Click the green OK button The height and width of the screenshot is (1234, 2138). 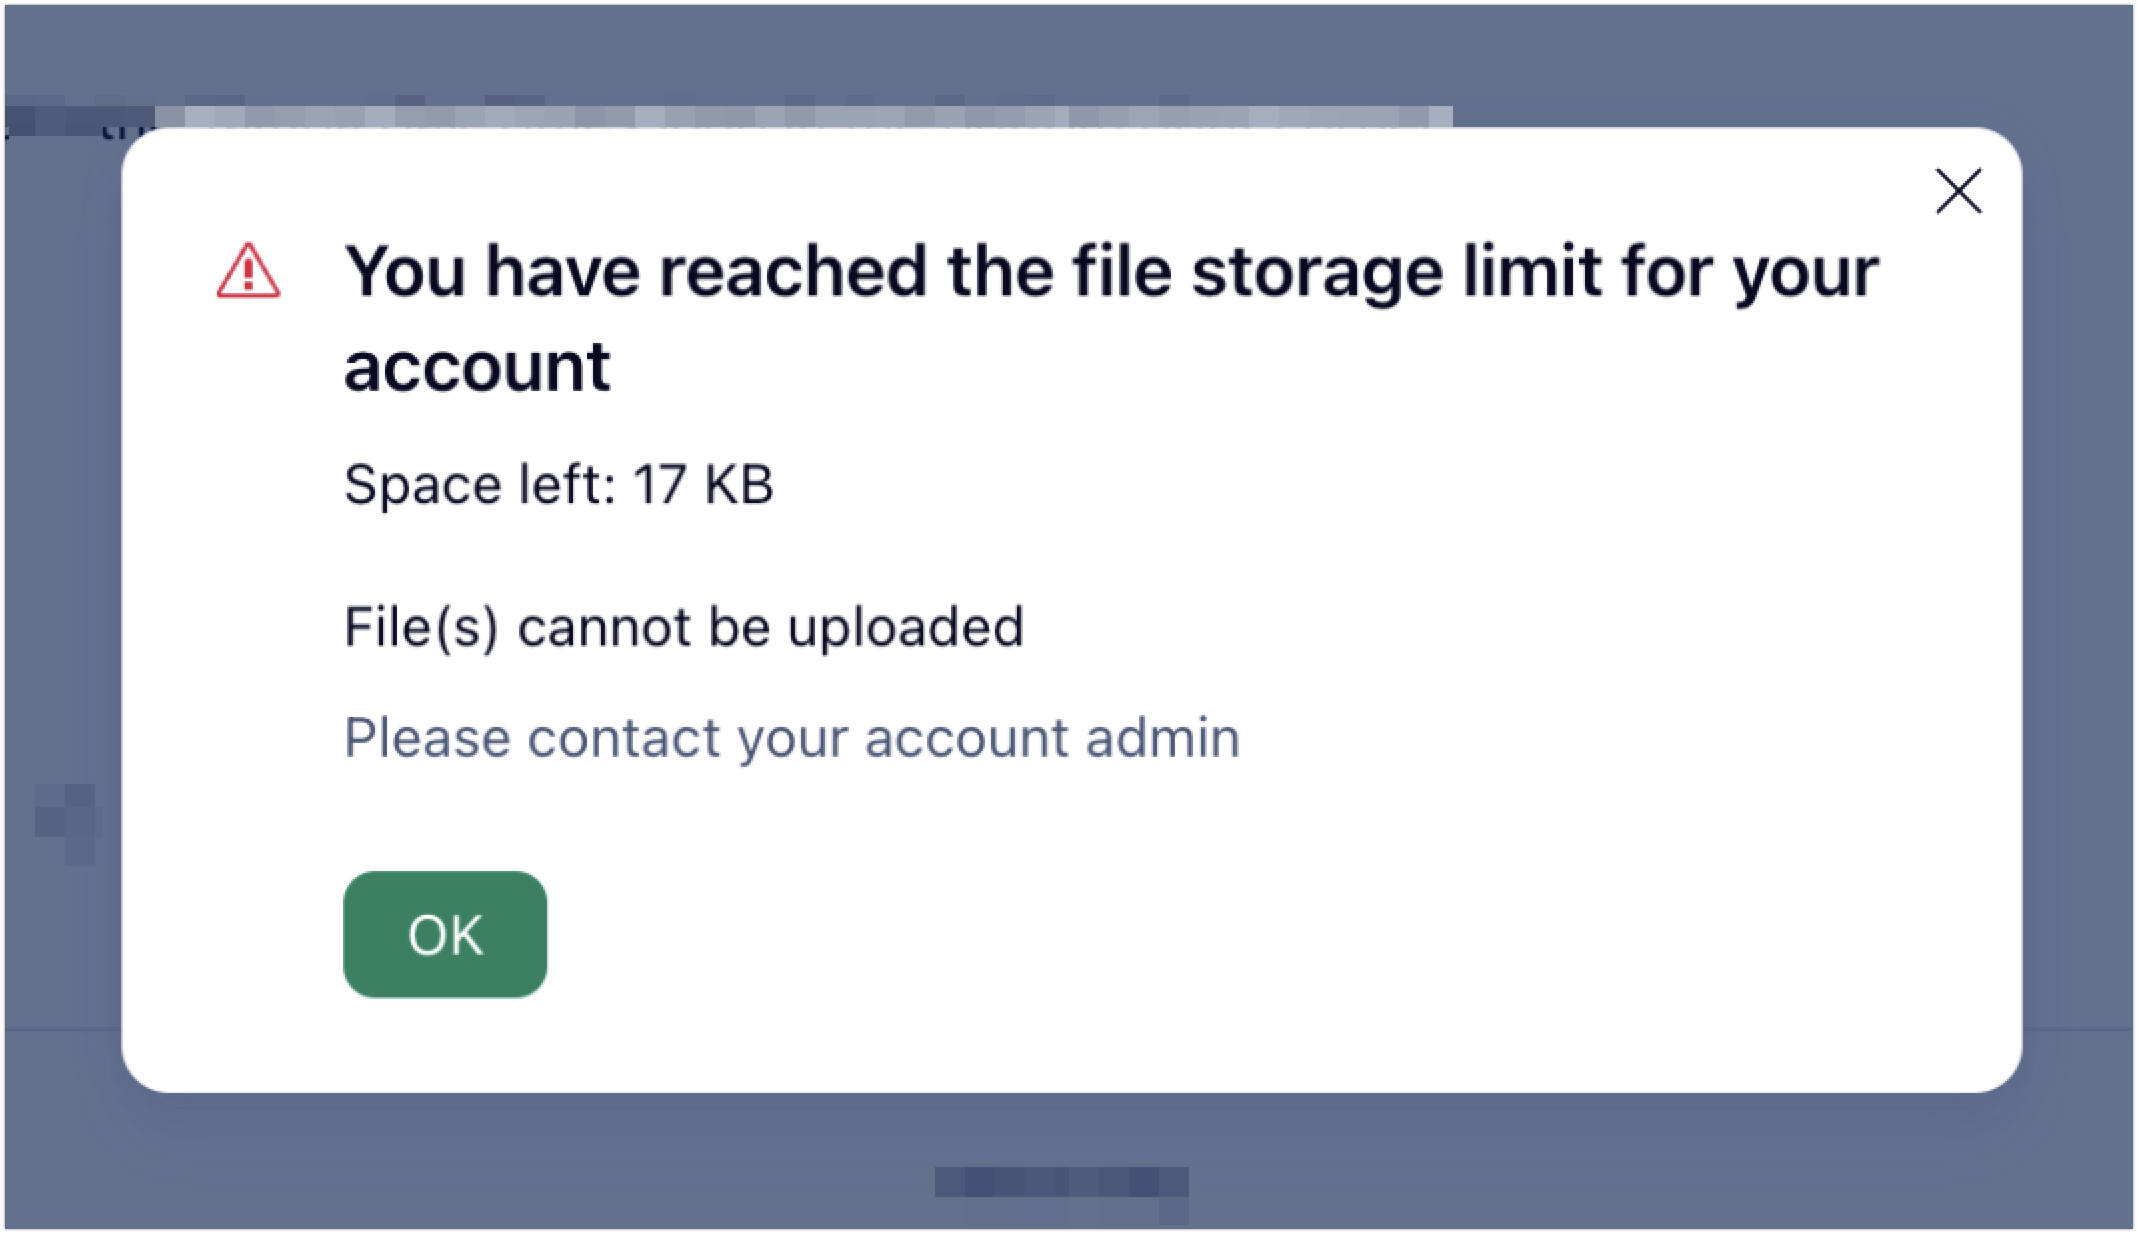coord(445,934)
